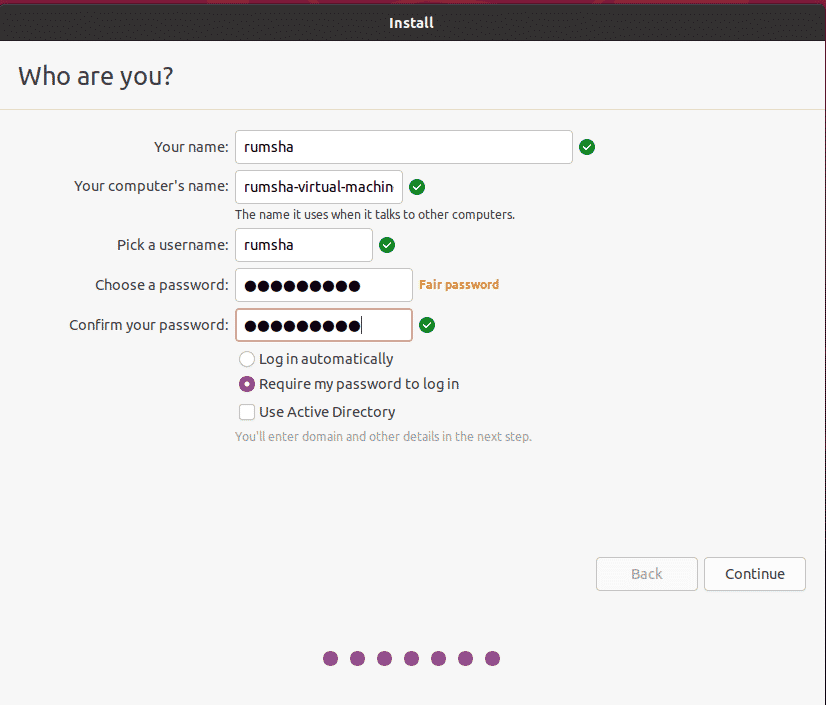Click in the Pick a username field
826x705 pixels.
[303, 245]
